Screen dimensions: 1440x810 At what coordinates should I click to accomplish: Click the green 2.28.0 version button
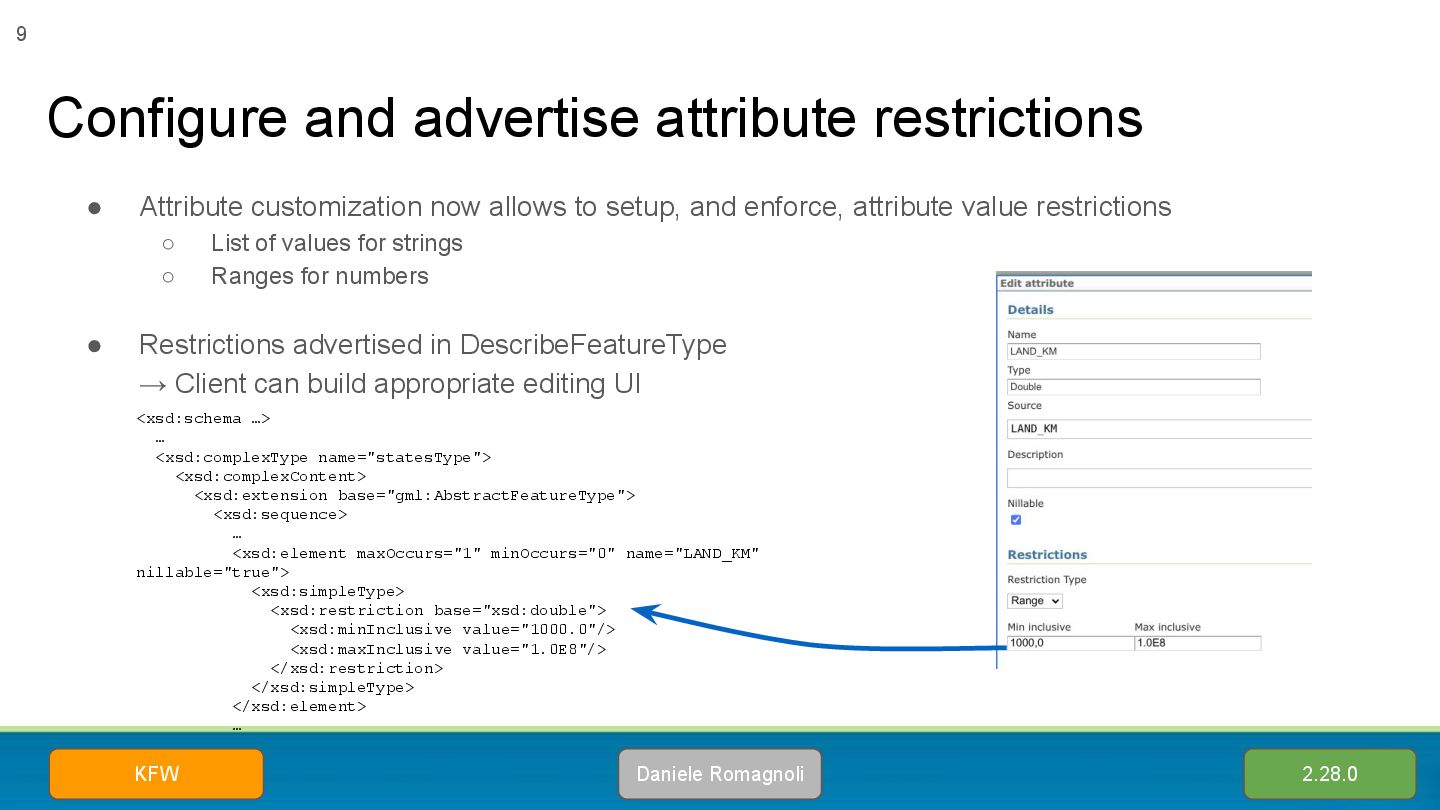click(1330, 774)
